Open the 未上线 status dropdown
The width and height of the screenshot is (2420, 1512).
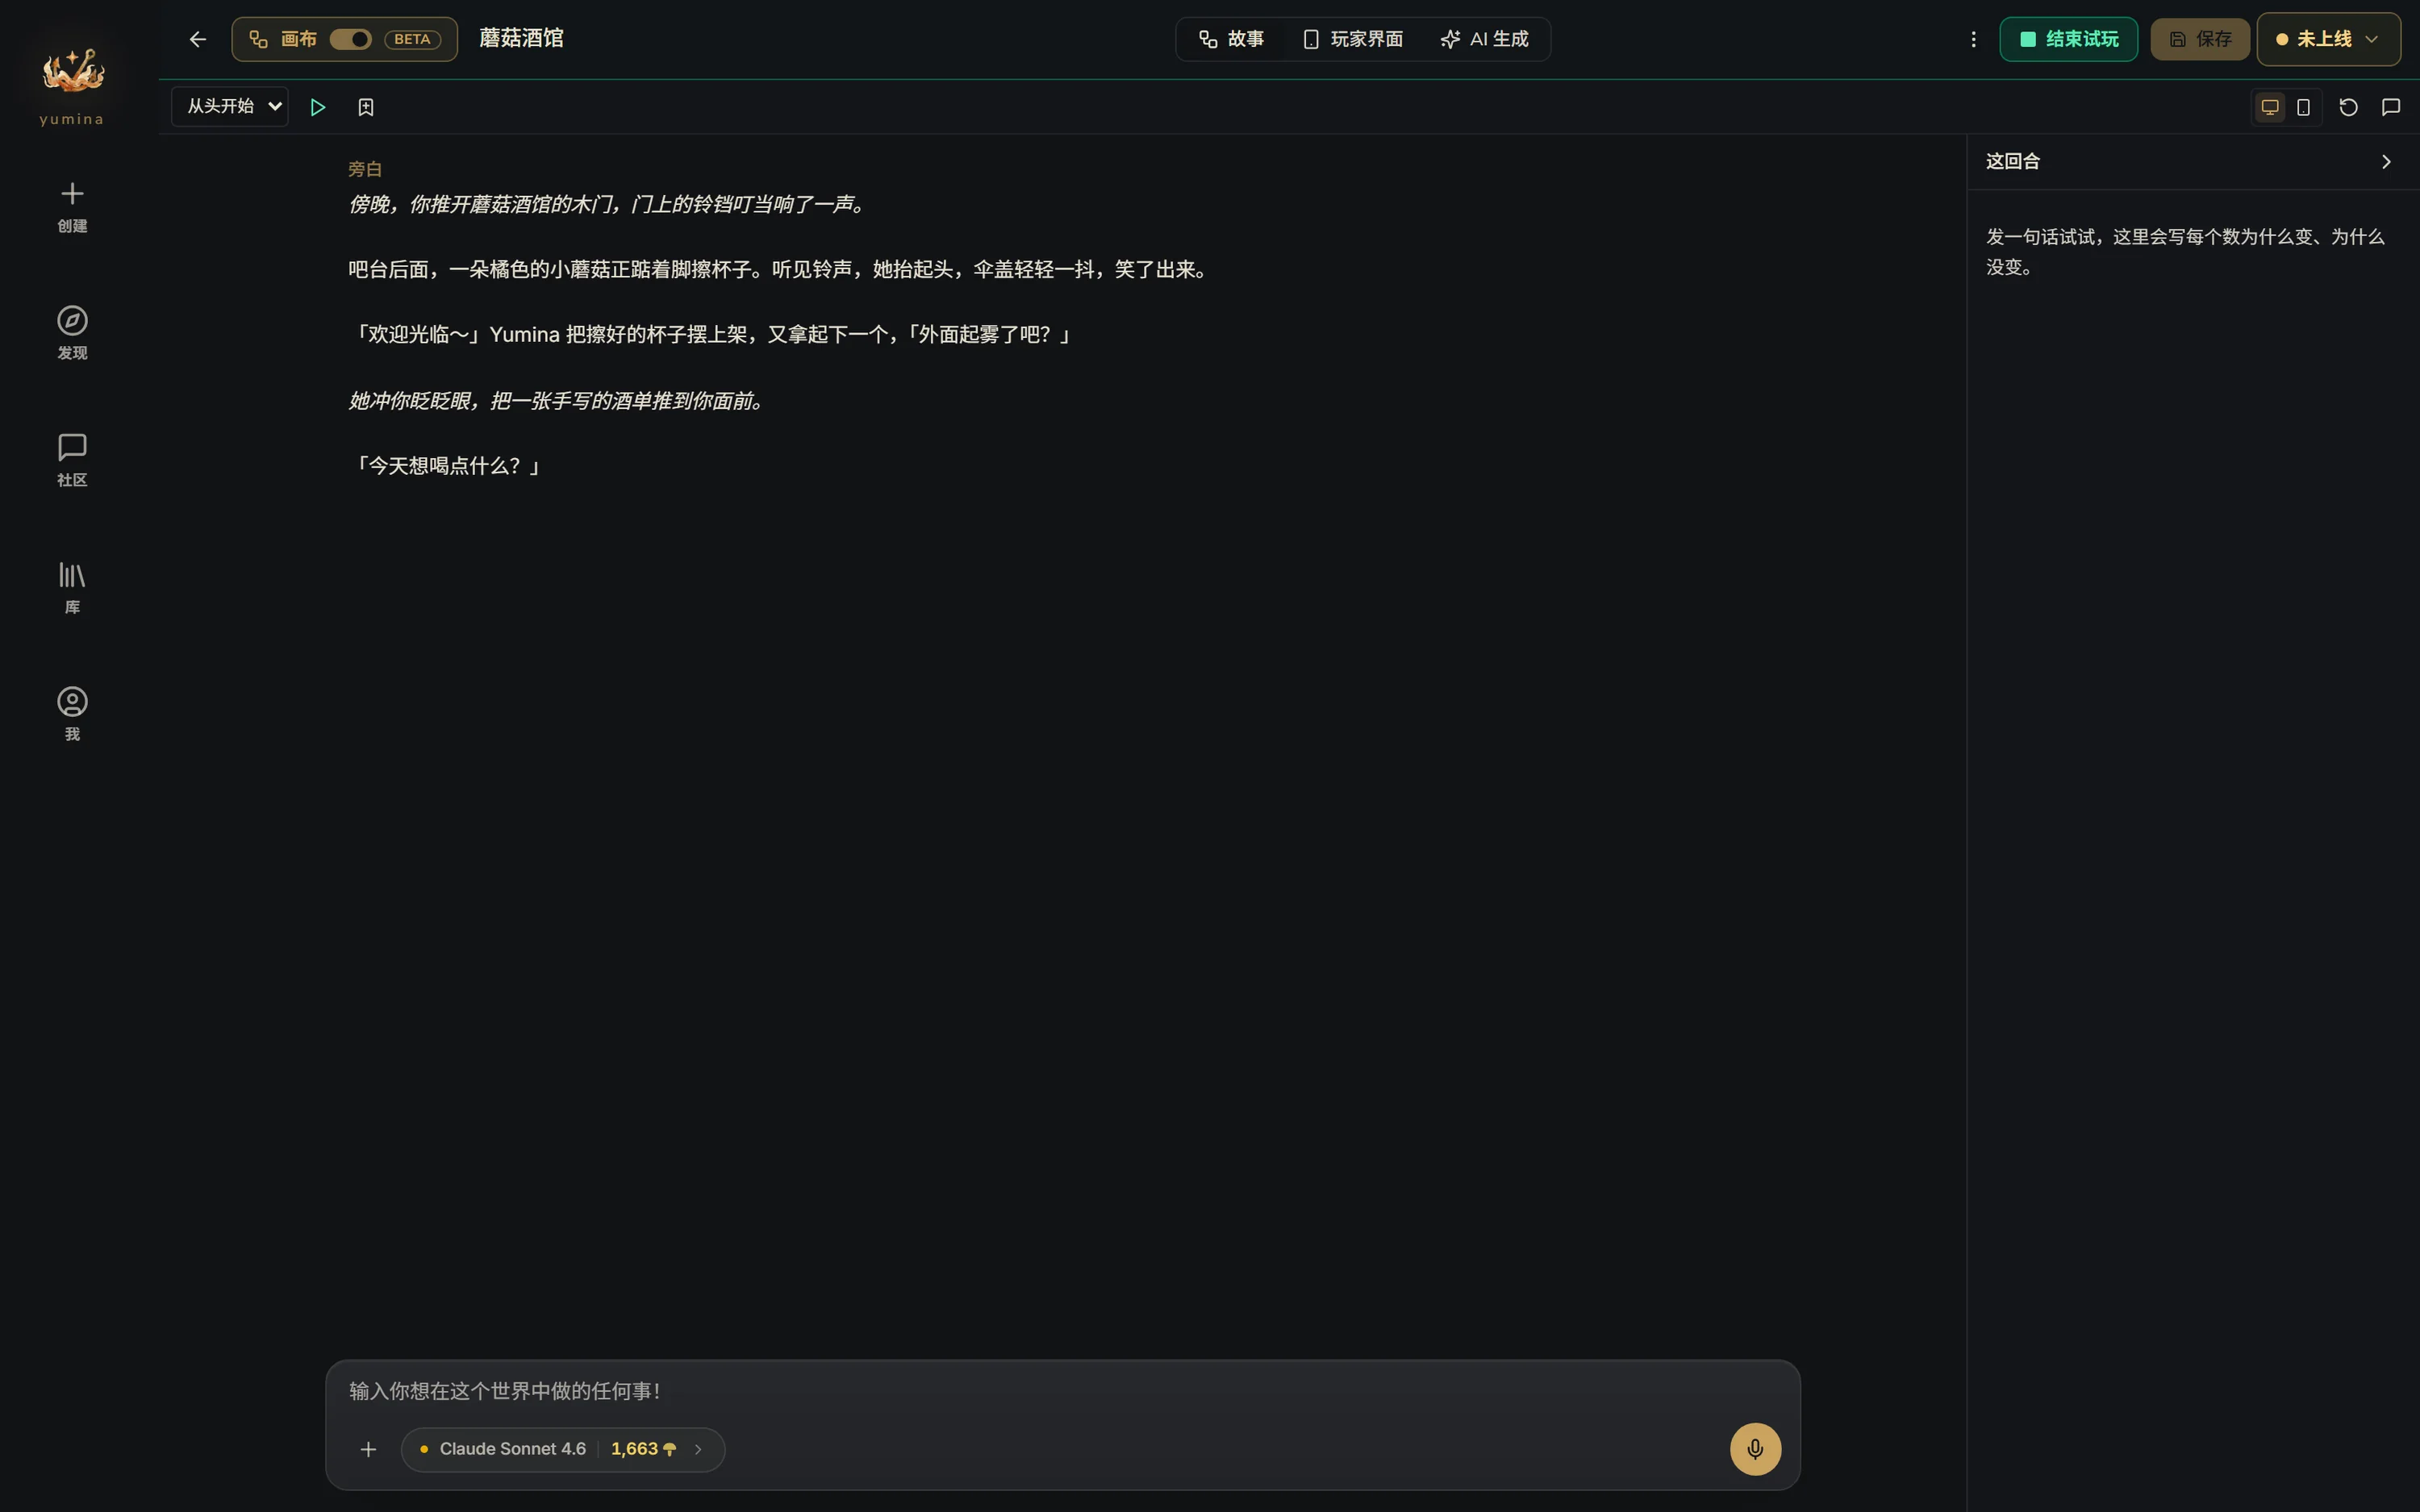pyautogui.click(x=2328, y=39)
